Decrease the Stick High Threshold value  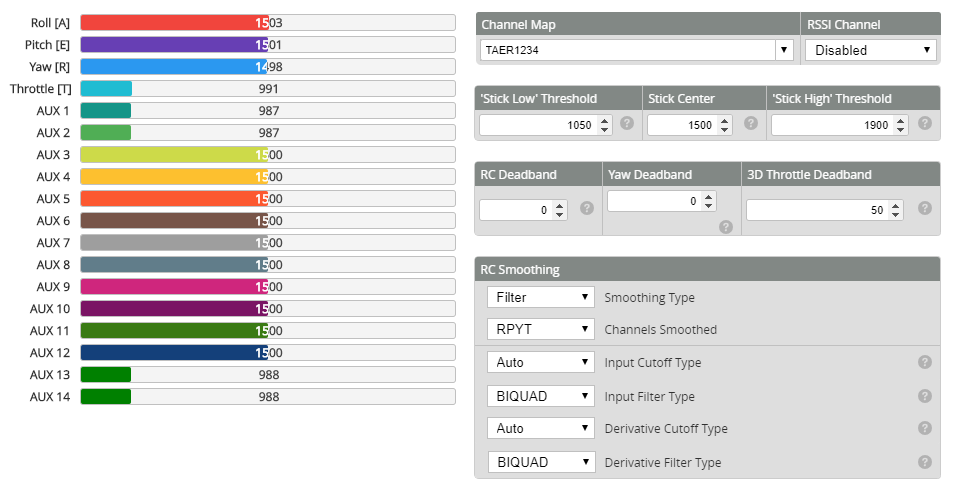901,129
